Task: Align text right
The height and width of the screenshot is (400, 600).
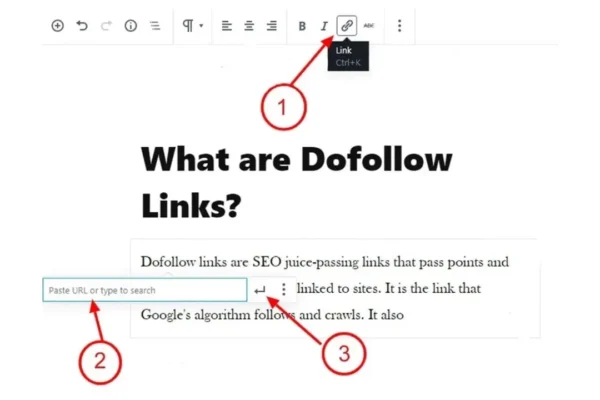Action: [271, 26]
